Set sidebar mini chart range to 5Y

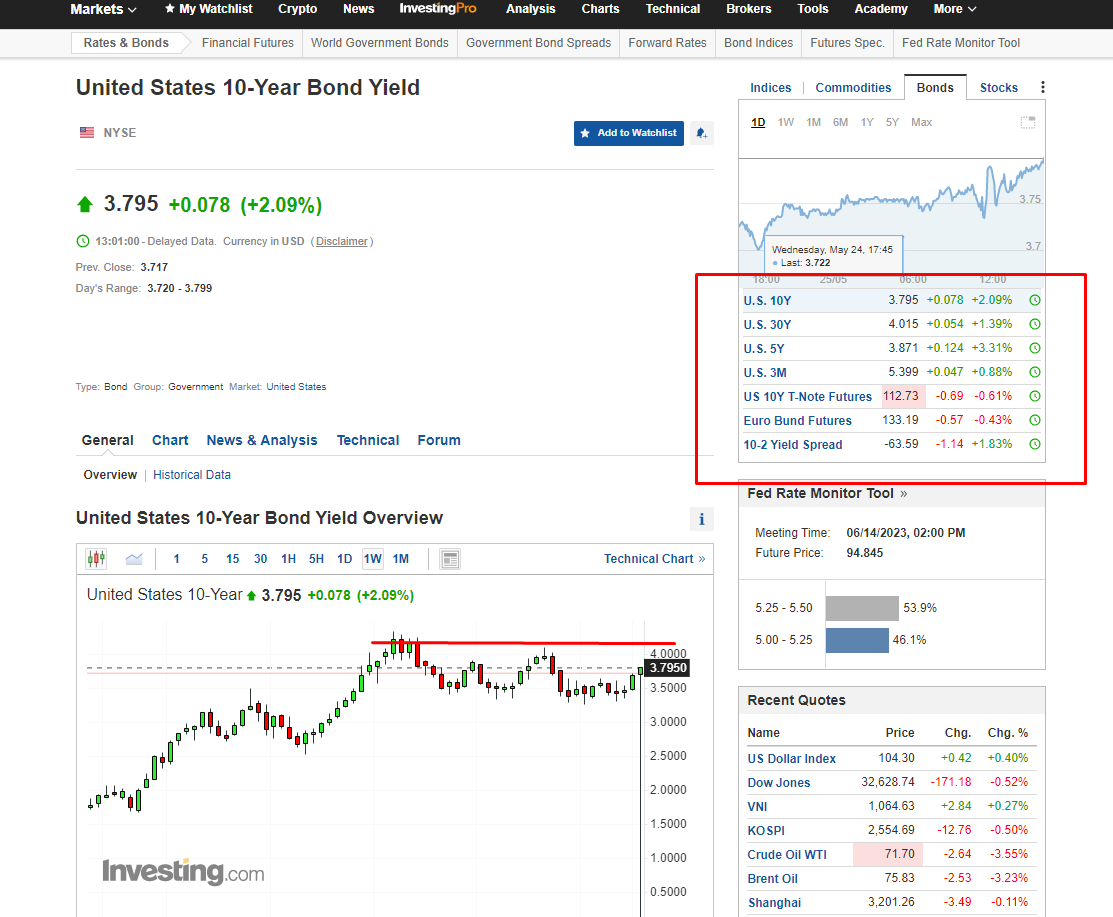(x=892, y=122)
